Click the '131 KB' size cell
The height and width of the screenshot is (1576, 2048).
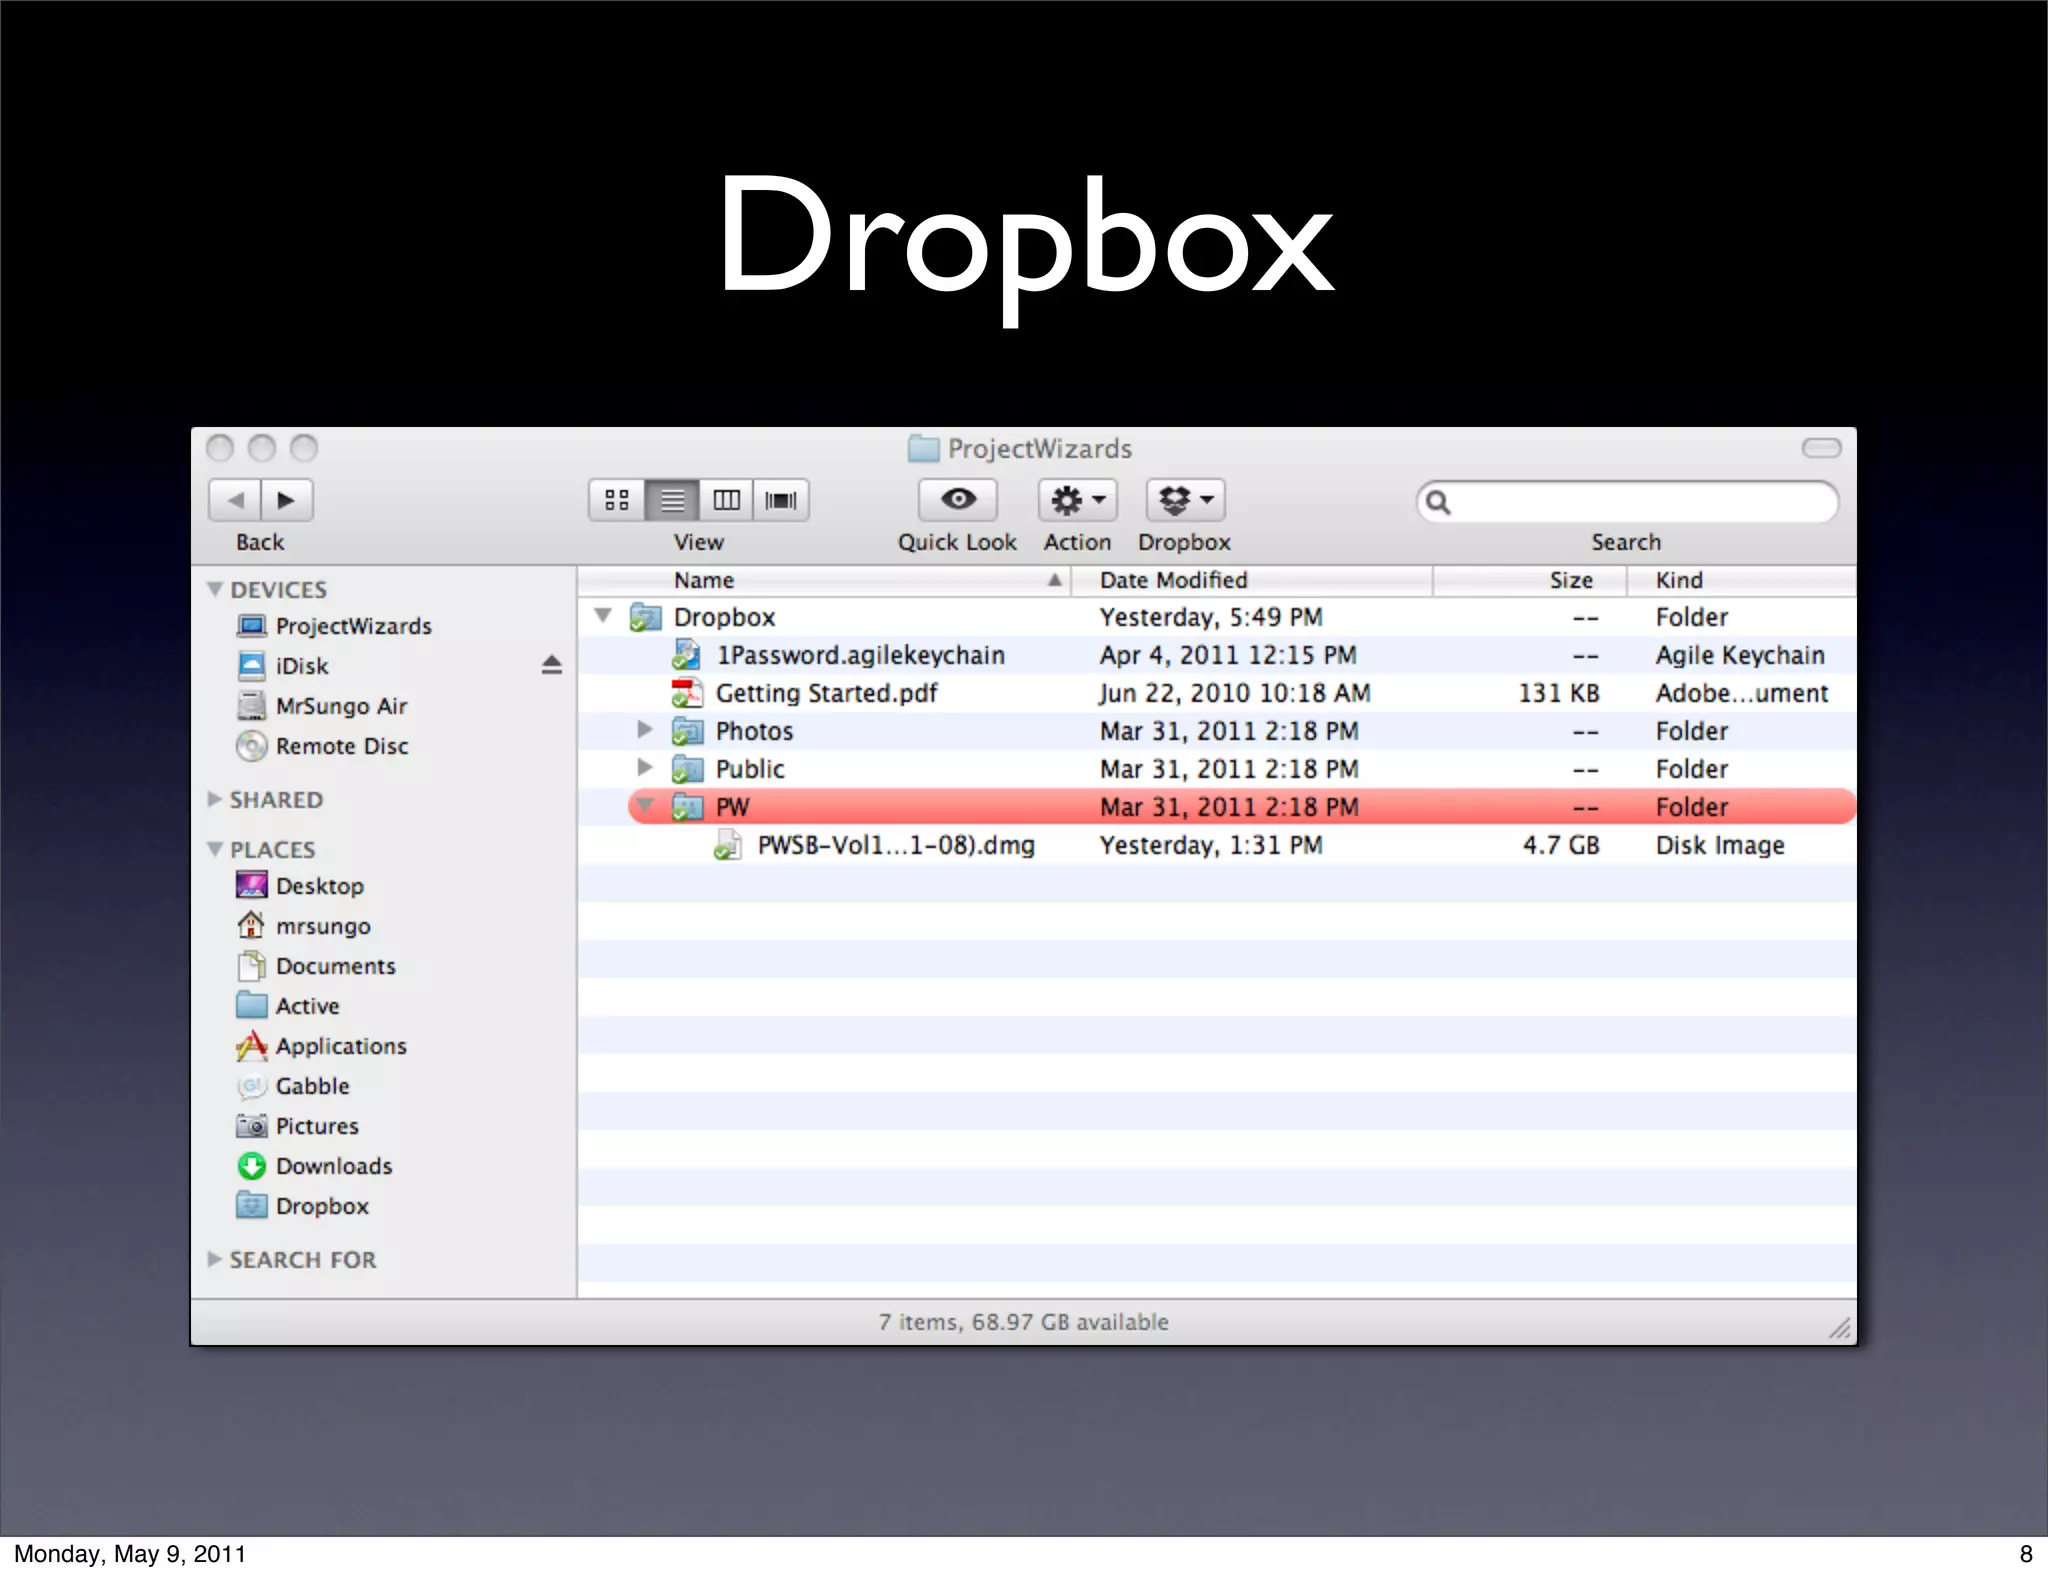1559,693
